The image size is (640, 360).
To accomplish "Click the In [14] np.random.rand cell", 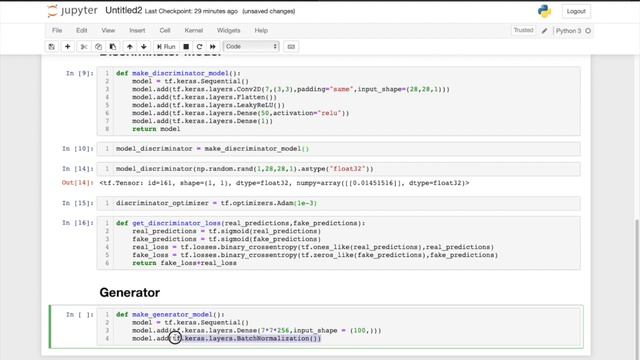I will coord(338,169).
